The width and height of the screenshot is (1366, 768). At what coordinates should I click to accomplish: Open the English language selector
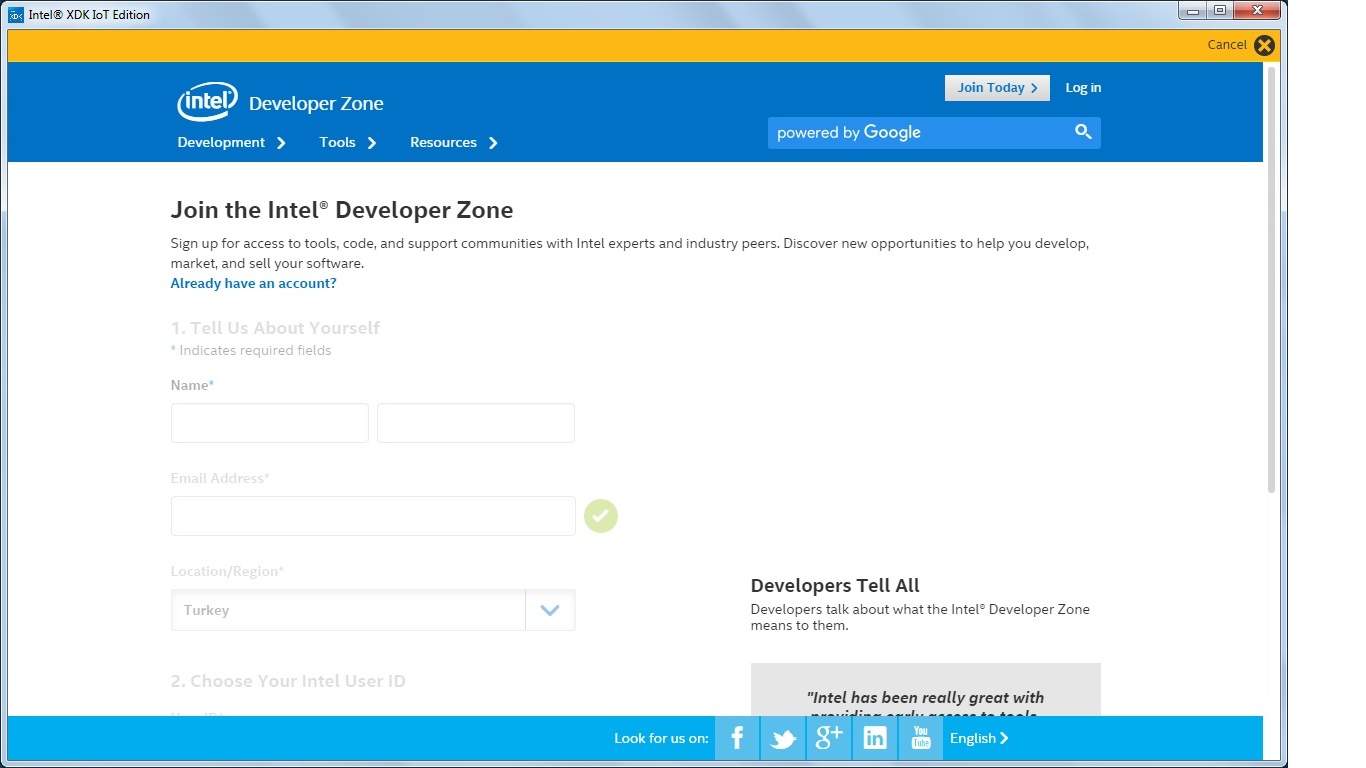[979, 738]
